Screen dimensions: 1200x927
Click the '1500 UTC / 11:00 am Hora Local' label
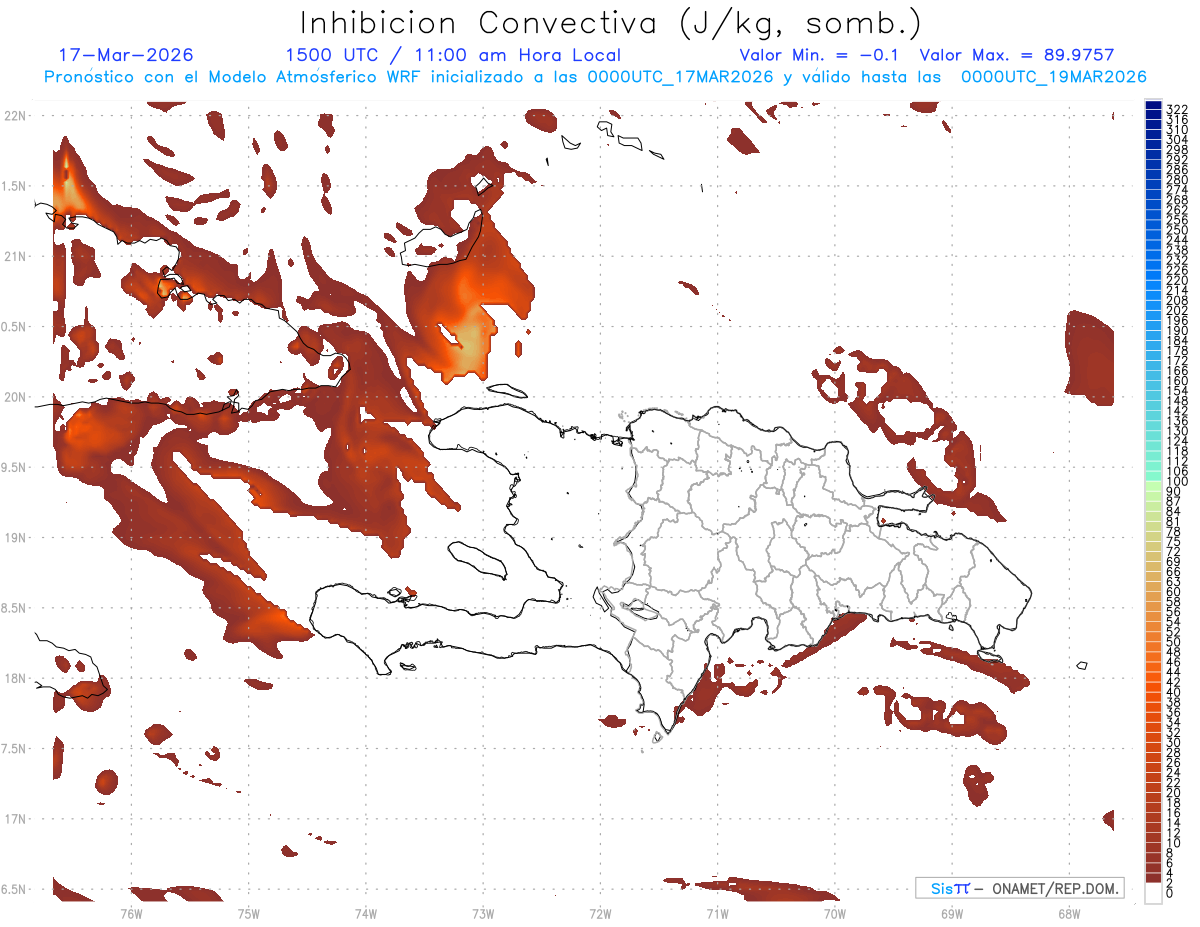453,56
